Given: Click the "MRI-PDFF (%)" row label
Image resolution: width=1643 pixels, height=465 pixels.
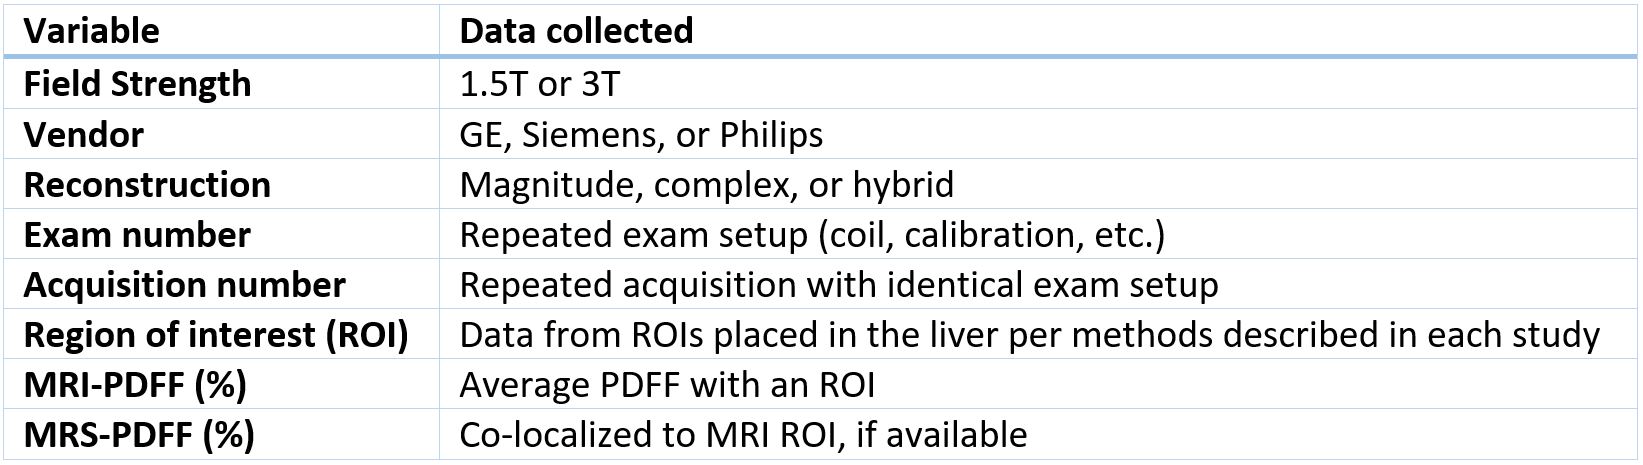Looking at the screenshot, I should [135, 385].
